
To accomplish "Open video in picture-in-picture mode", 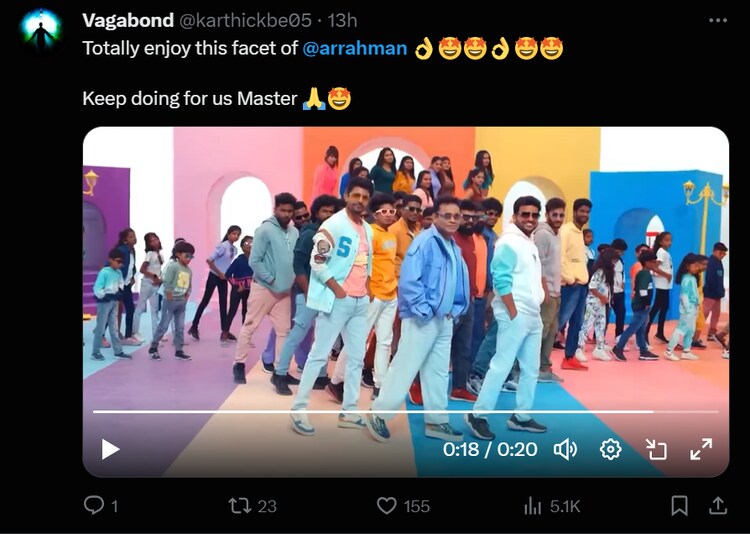I will 656,450.
